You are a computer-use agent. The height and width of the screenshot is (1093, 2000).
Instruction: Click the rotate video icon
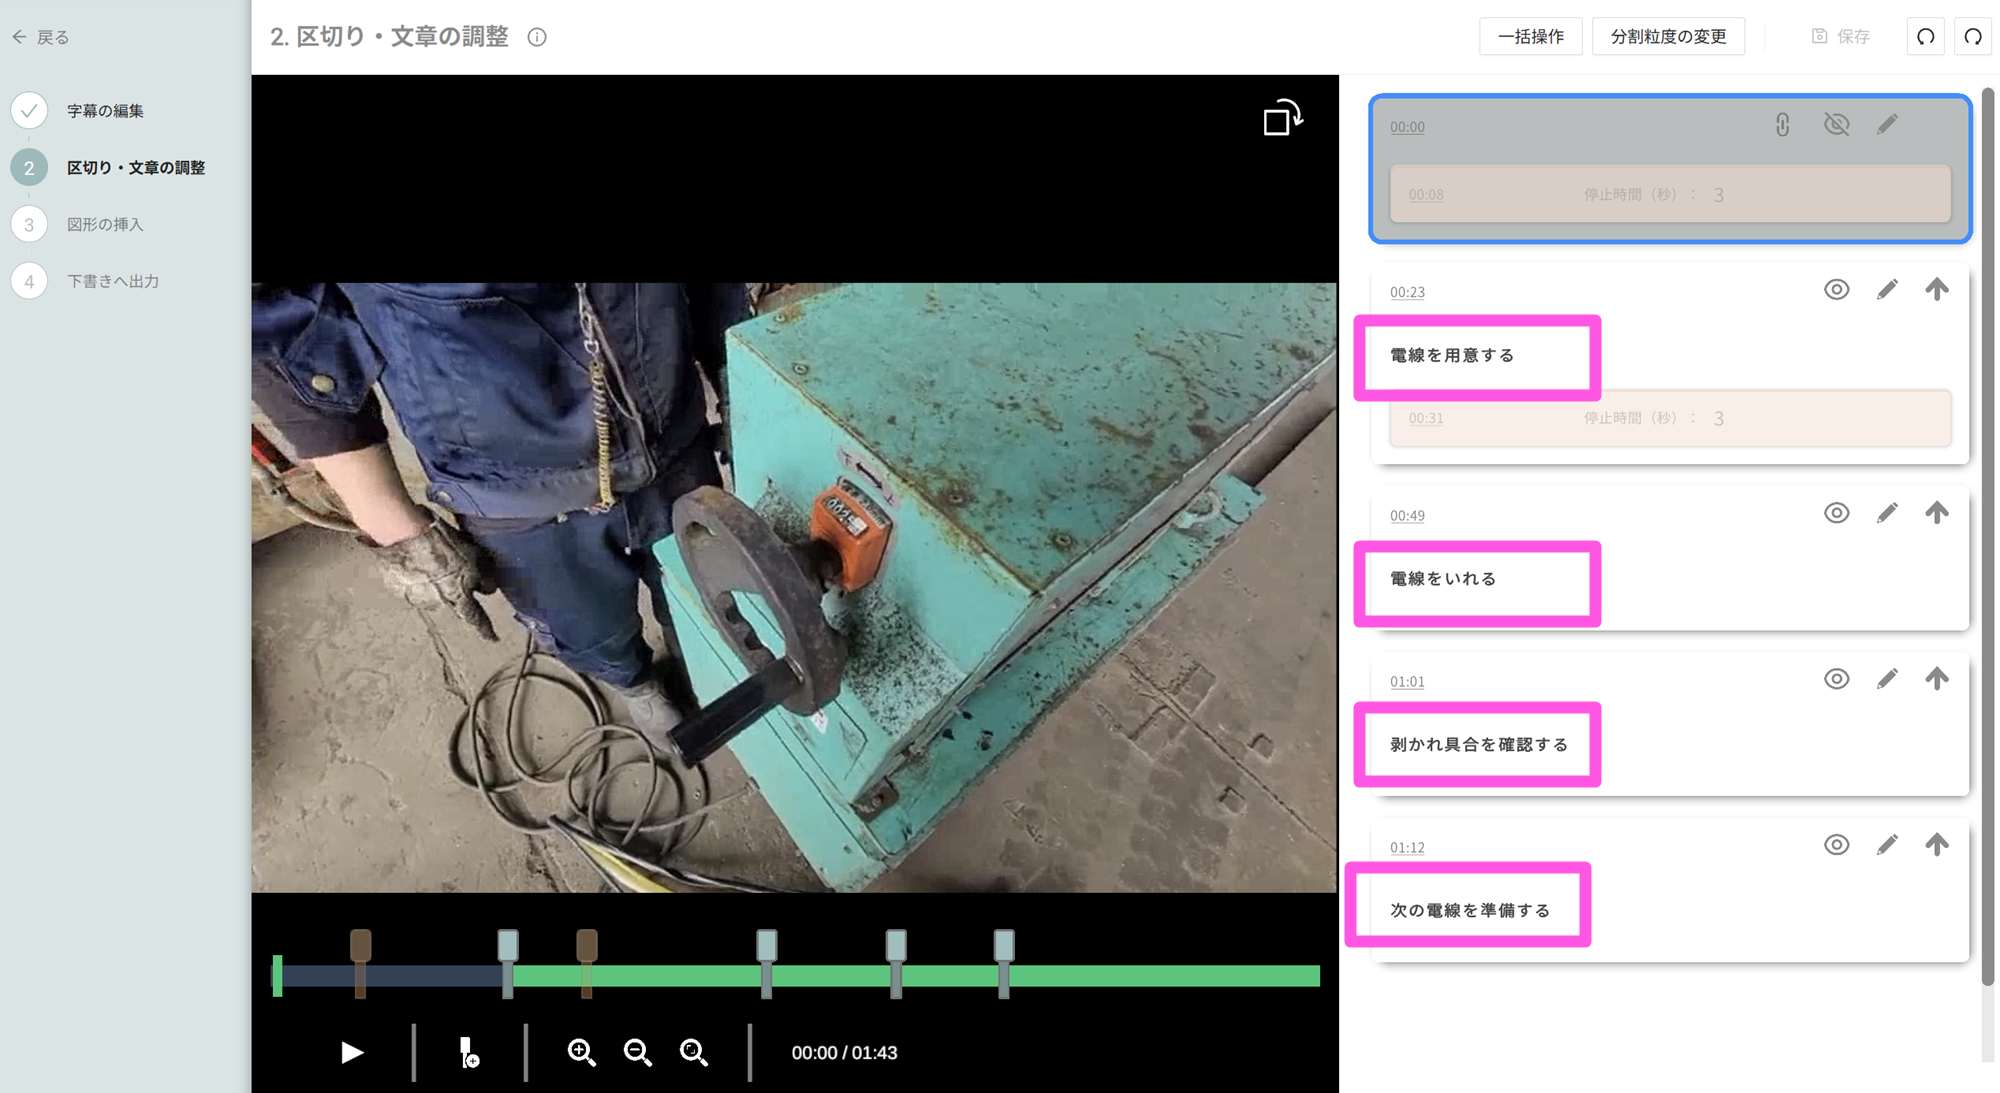tap(1282, 118)
